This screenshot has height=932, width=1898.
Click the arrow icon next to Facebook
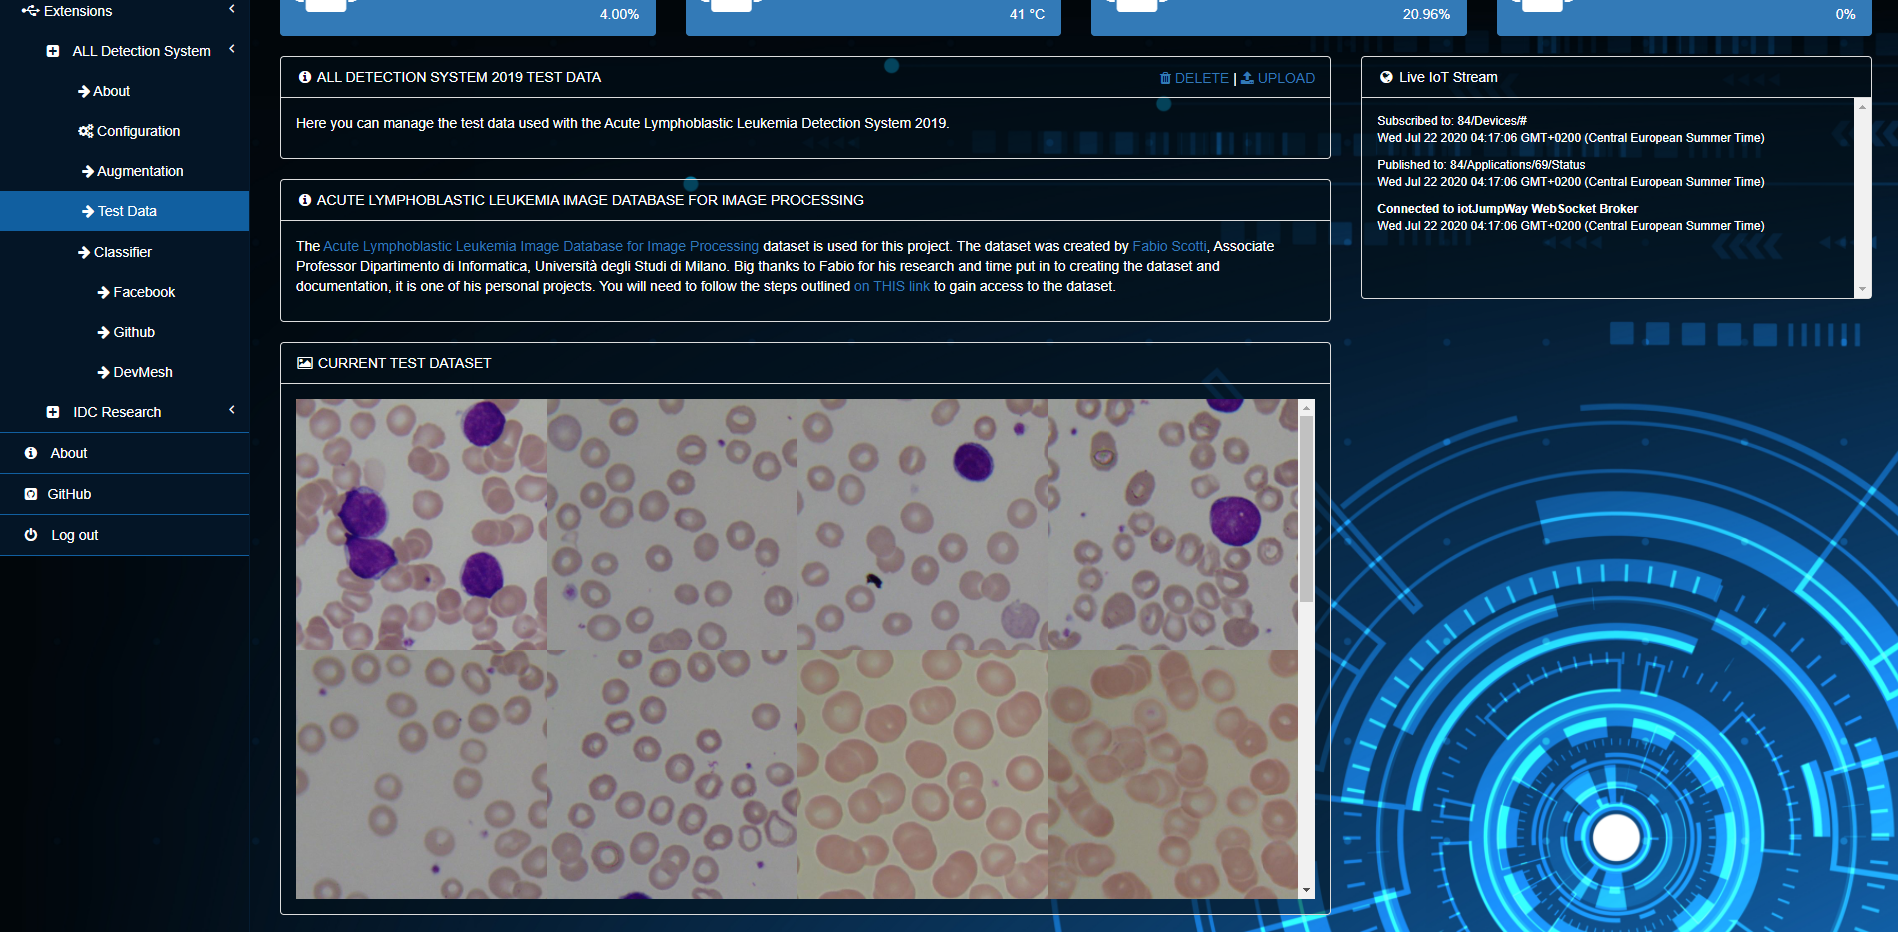pyautogui.click(x=104, y=292)
